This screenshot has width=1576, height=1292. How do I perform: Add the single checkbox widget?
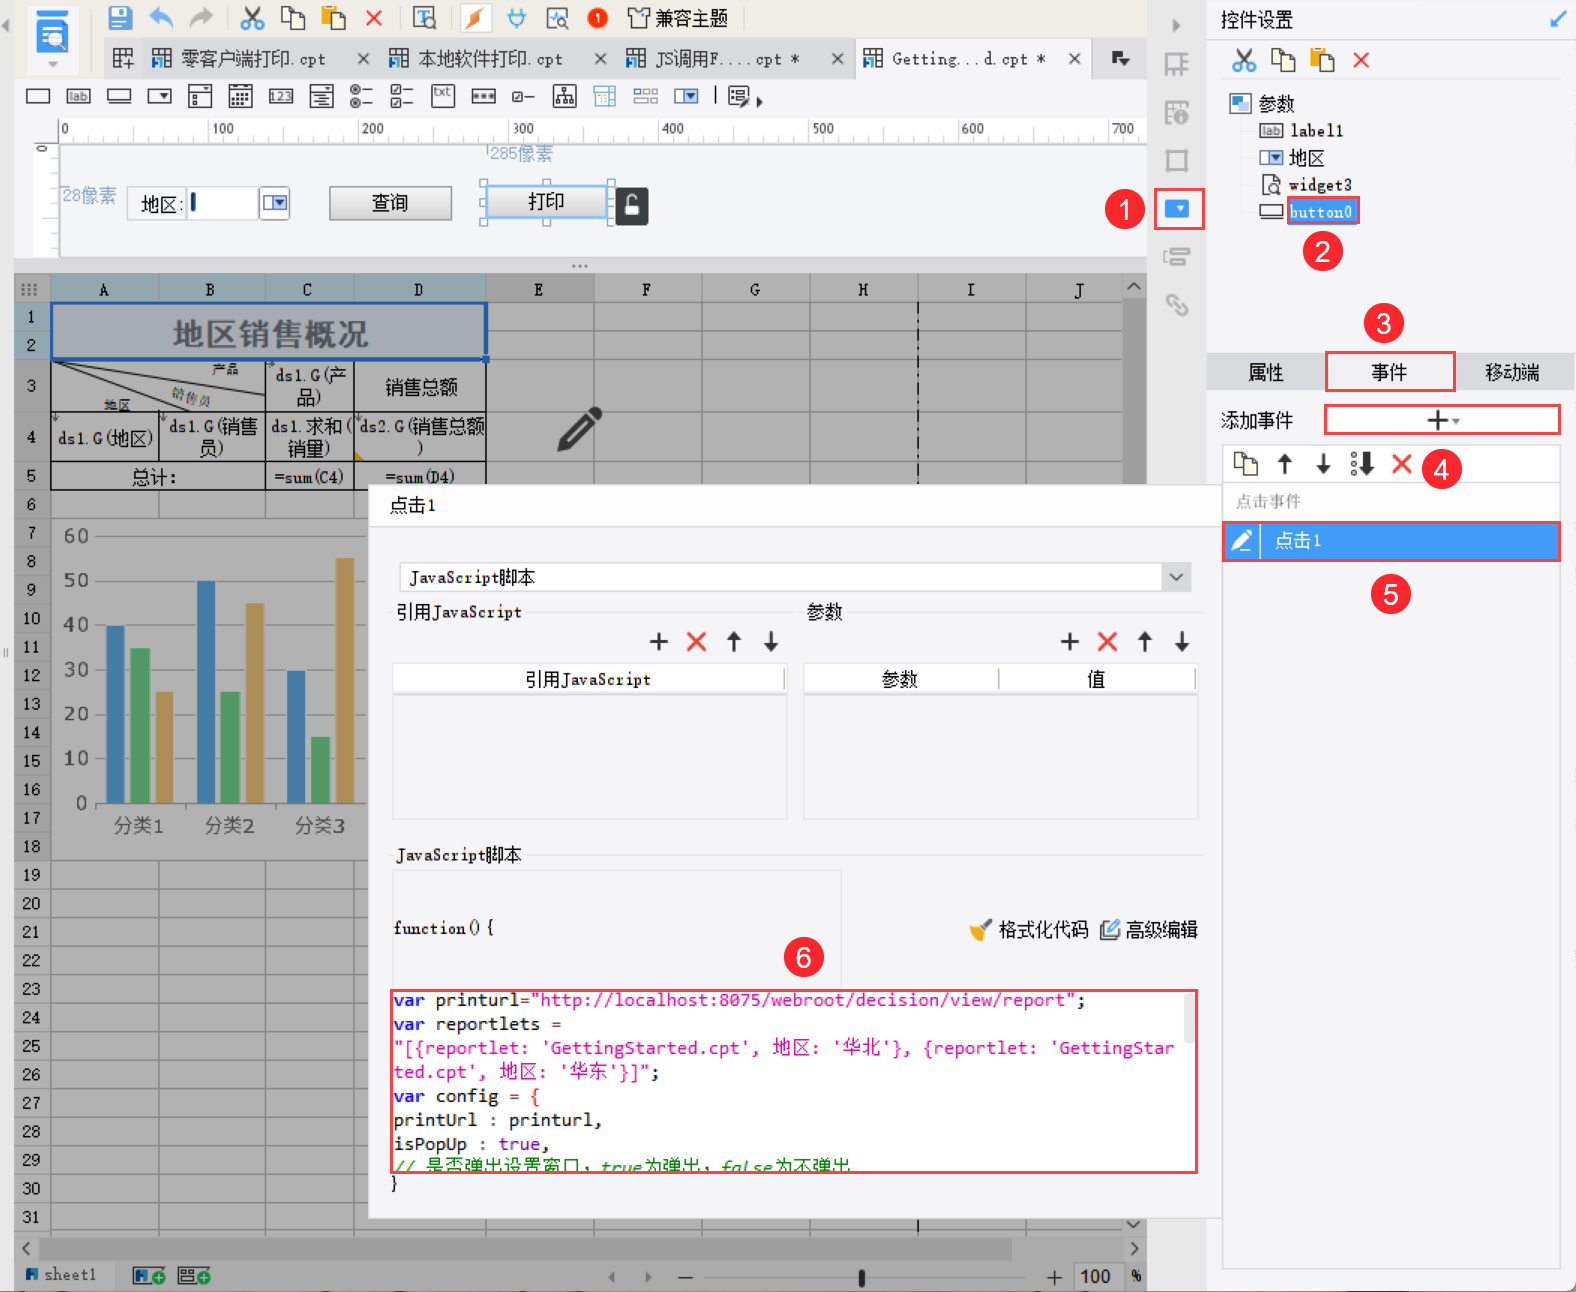pos(523,96)
